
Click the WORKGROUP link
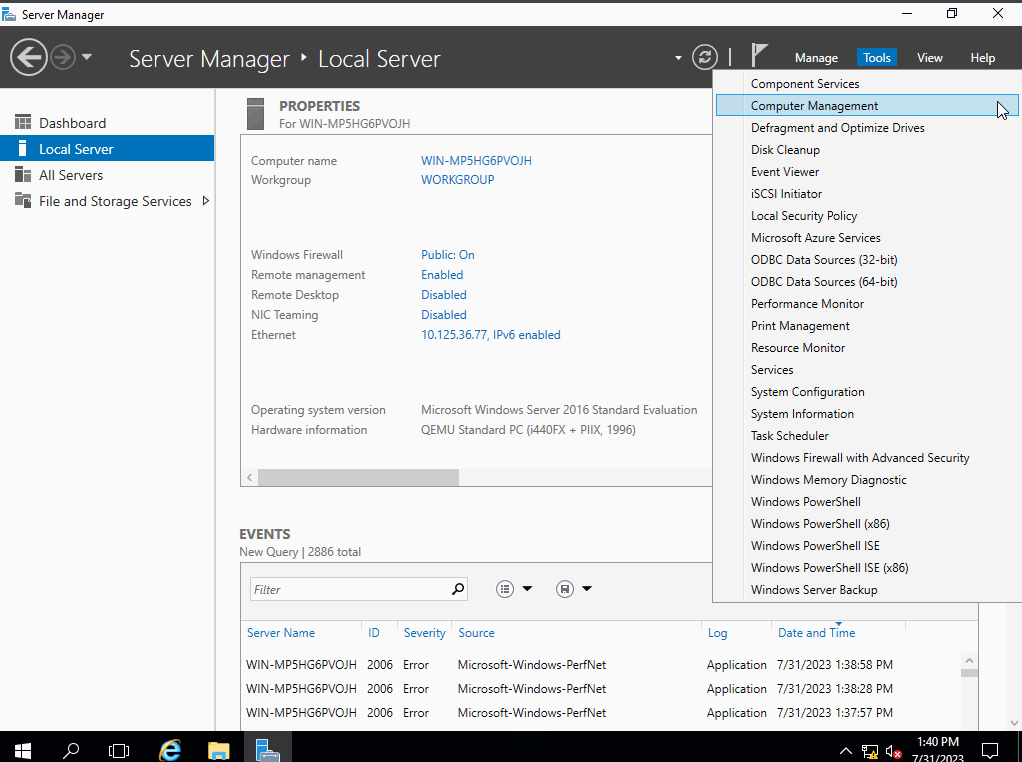458,179
